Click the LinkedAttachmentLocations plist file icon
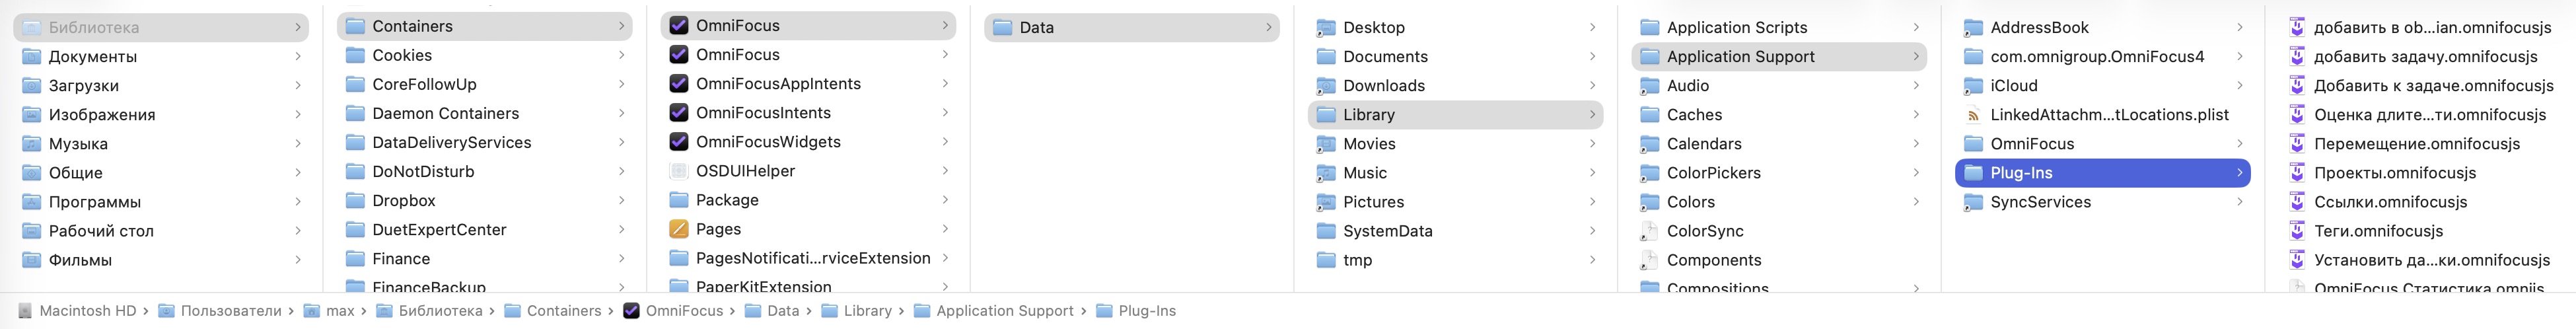The height and width of the screenshot is (329, 2576). (x=1973, y=115)
